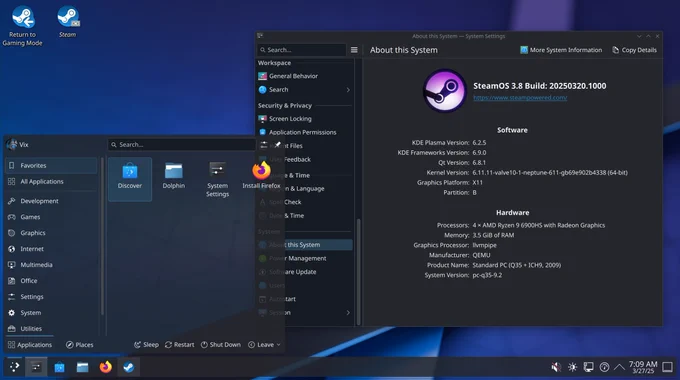
Task: Open Software Update settings
Action: 304,272
